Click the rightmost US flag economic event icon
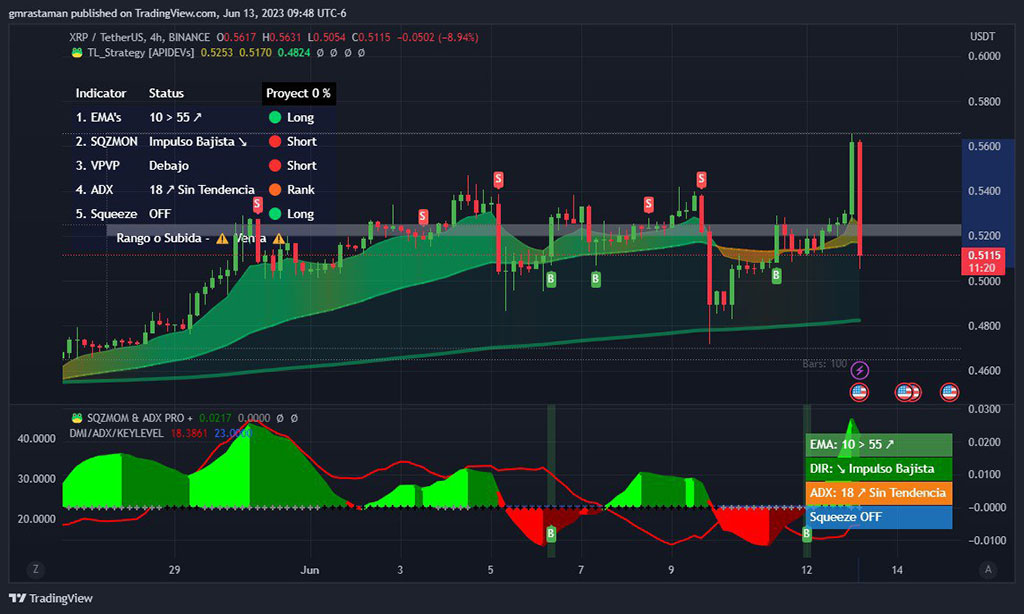Image resolution: width=1024 pixels, height=614 pixels. coord(949,392)
